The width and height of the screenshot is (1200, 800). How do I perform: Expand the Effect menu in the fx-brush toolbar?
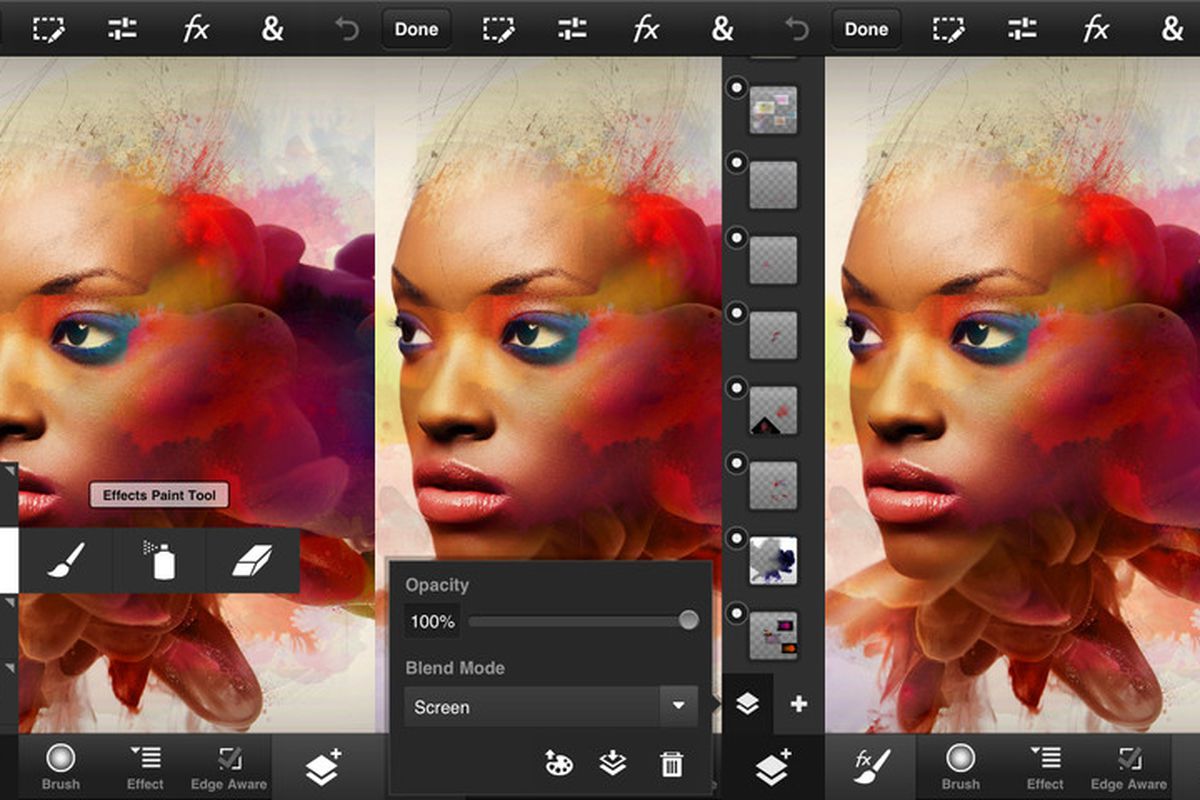pos(1045,767)
